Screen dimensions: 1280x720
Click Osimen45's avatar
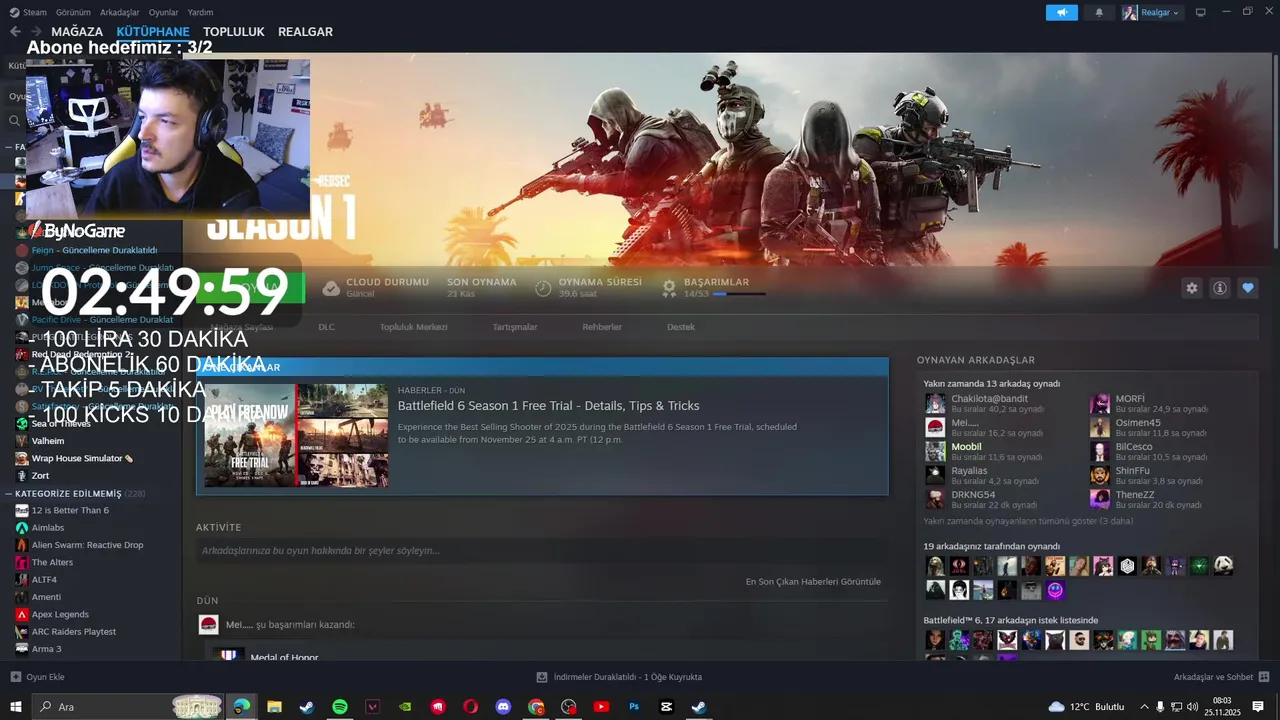click(x=1100, y=427)
